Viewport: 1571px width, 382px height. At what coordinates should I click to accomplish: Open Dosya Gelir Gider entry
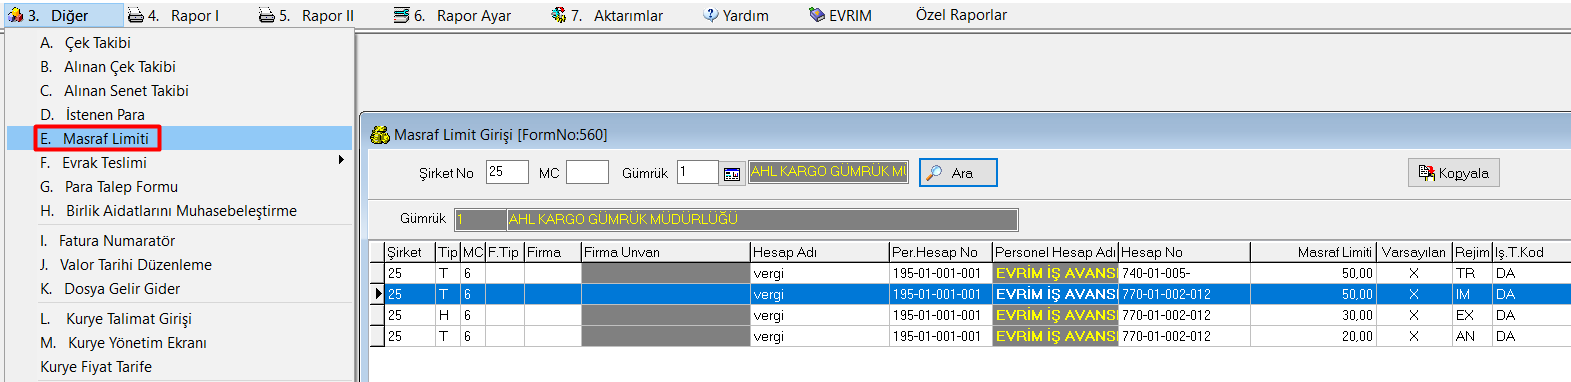pos(180,289)
